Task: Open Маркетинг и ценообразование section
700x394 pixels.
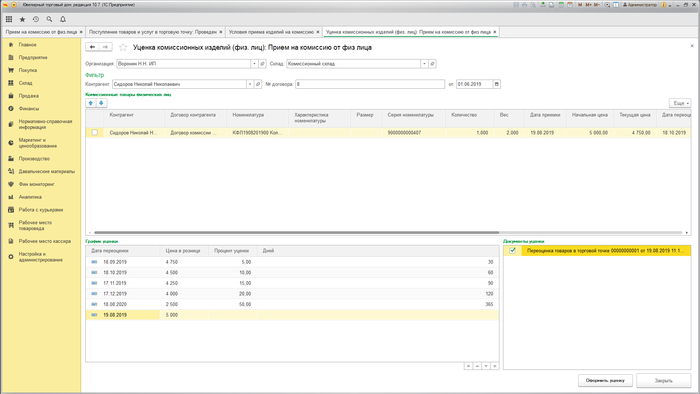Action: (x=38, y=143)
